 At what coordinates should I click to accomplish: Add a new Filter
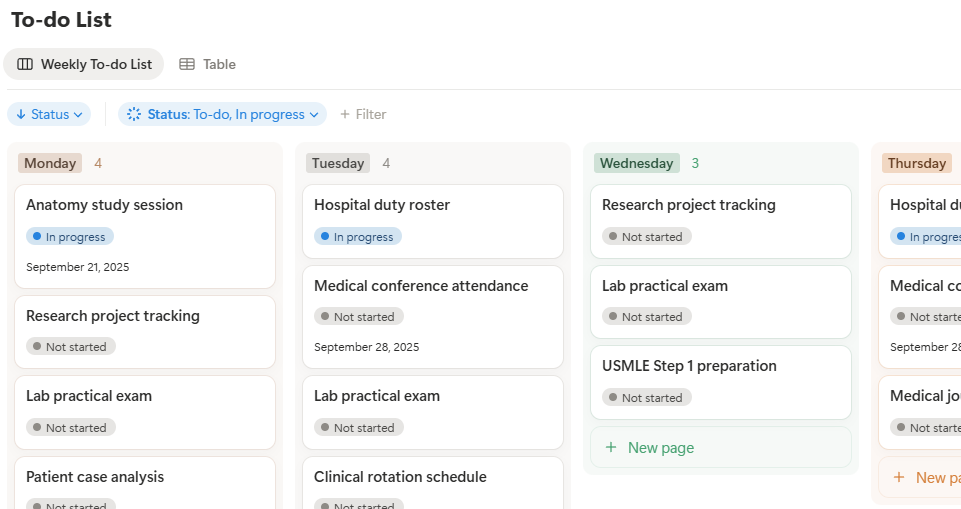click(x=363, y=114)
